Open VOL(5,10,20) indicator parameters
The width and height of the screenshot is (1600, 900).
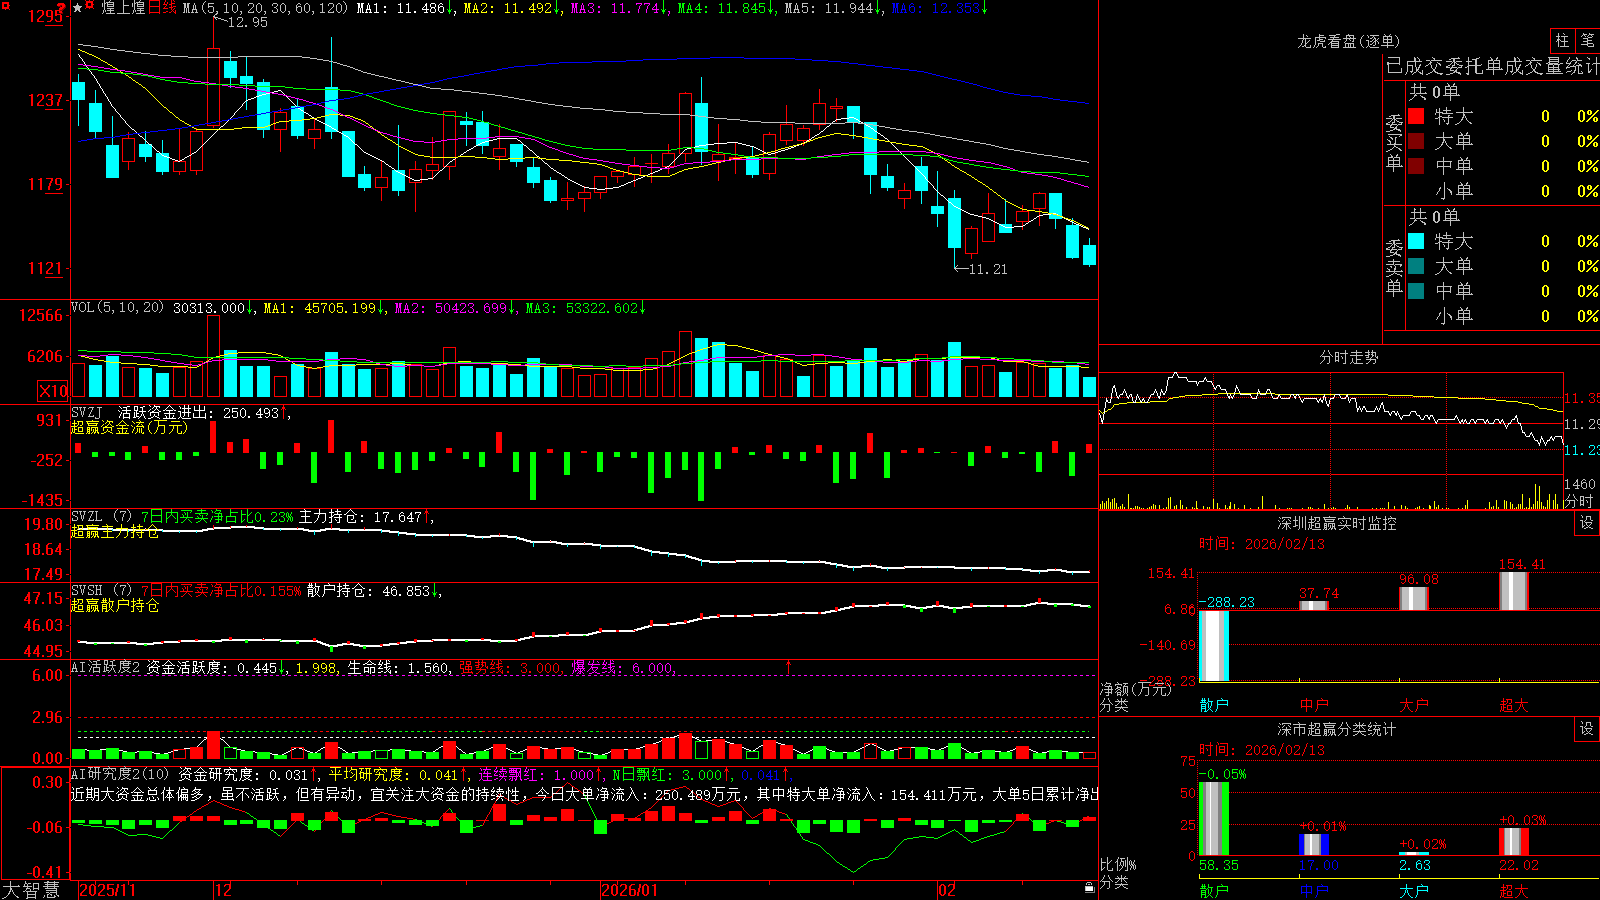[x=117, y=308]
